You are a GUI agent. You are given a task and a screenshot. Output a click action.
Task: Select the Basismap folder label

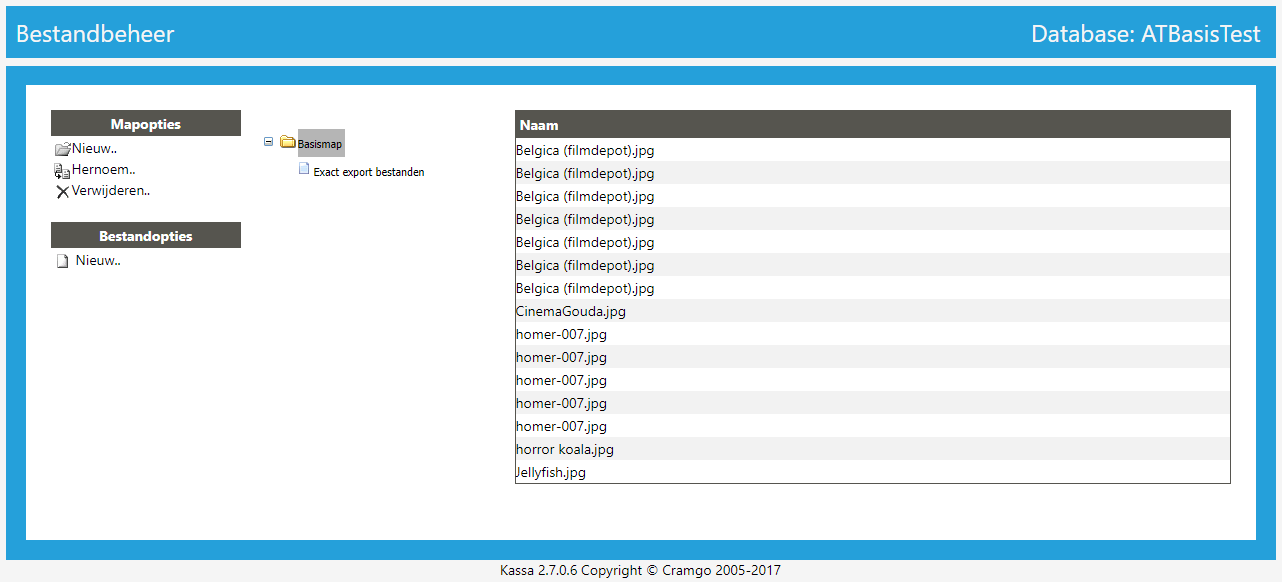[x=320, y=144]
